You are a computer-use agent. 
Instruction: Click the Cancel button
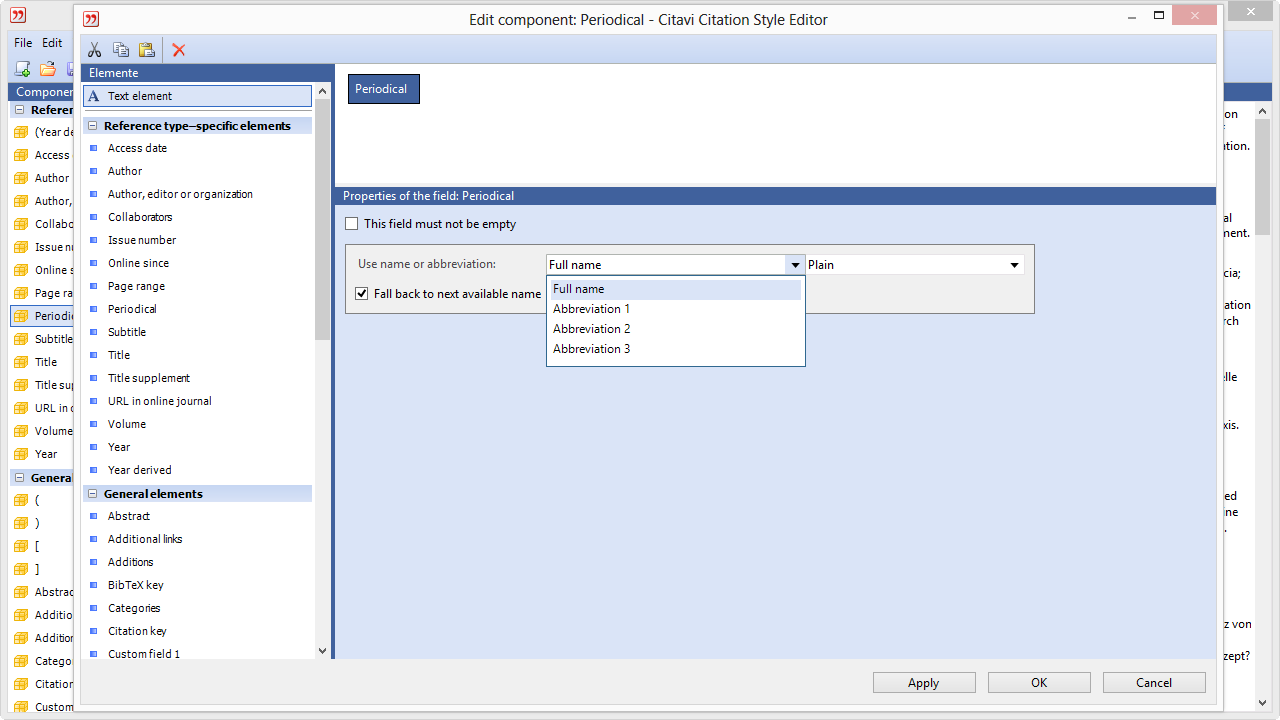pos(1154,683)
